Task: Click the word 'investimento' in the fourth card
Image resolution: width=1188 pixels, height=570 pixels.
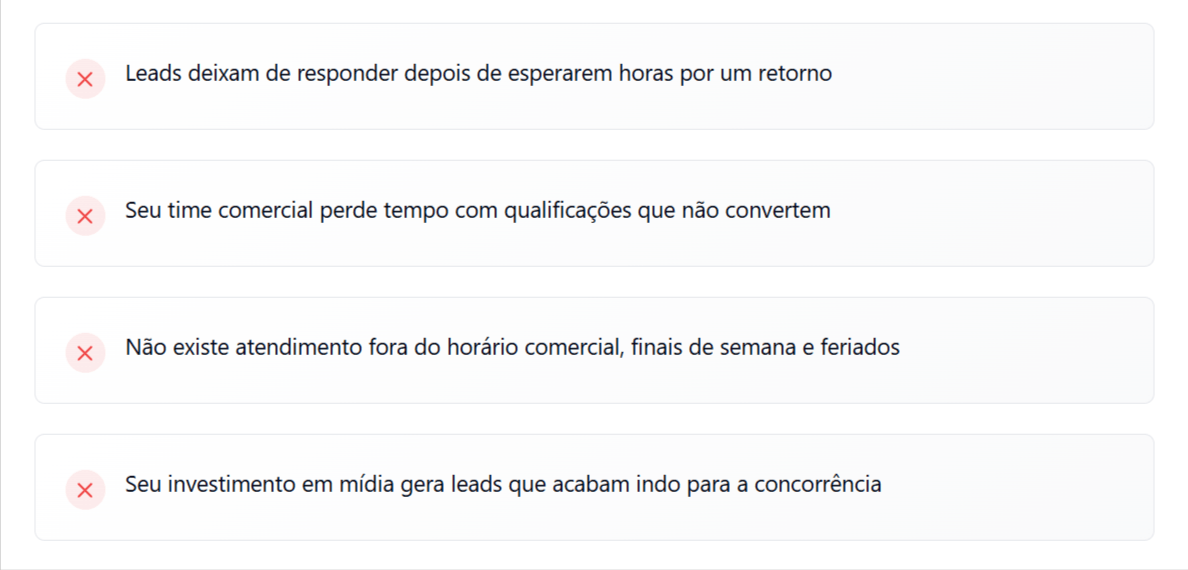Action: point(230,485)
